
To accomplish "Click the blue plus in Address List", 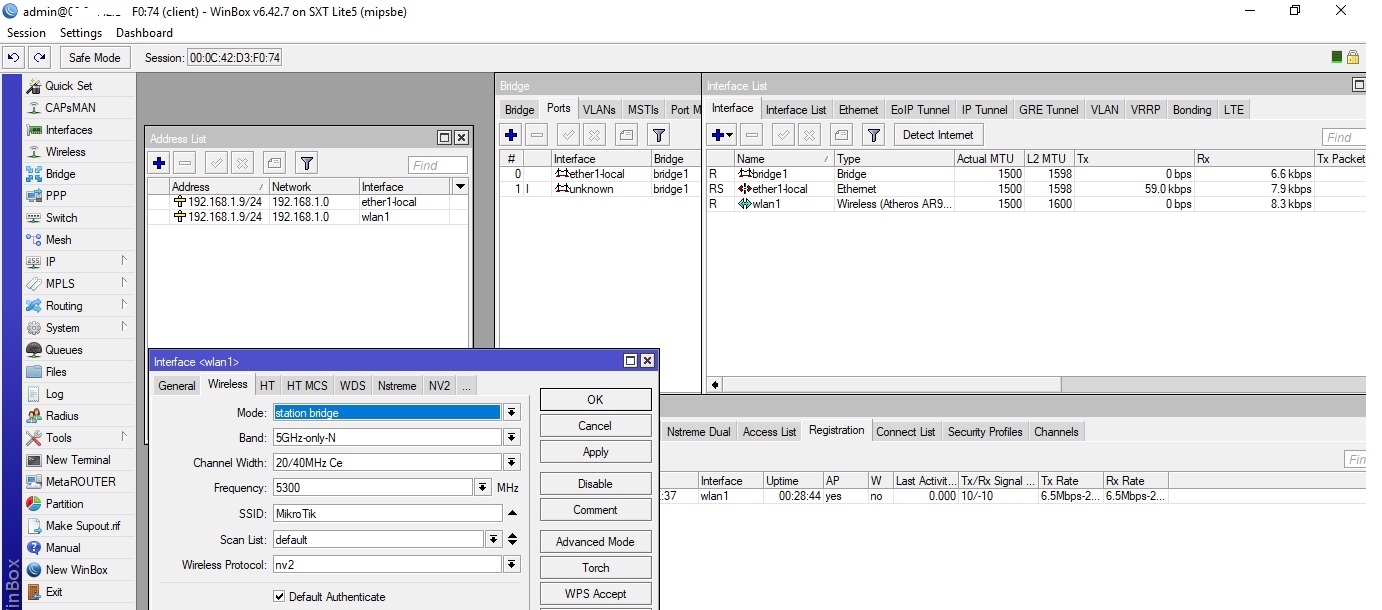I will coord(159,163).
